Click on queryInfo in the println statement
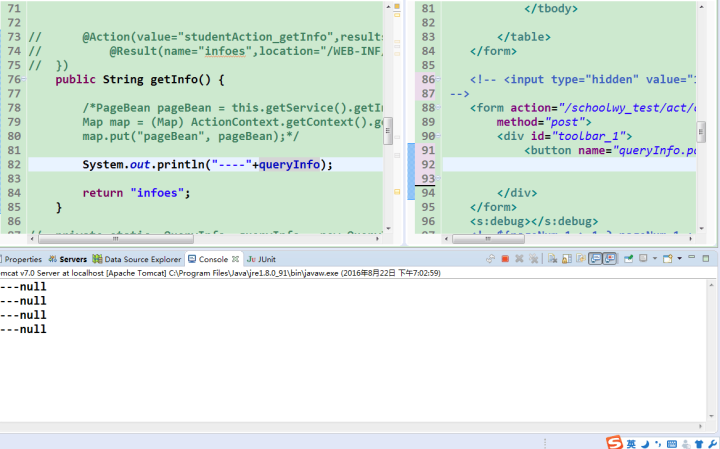This screenshot has width=720, height=449. (x=289, y=164)
